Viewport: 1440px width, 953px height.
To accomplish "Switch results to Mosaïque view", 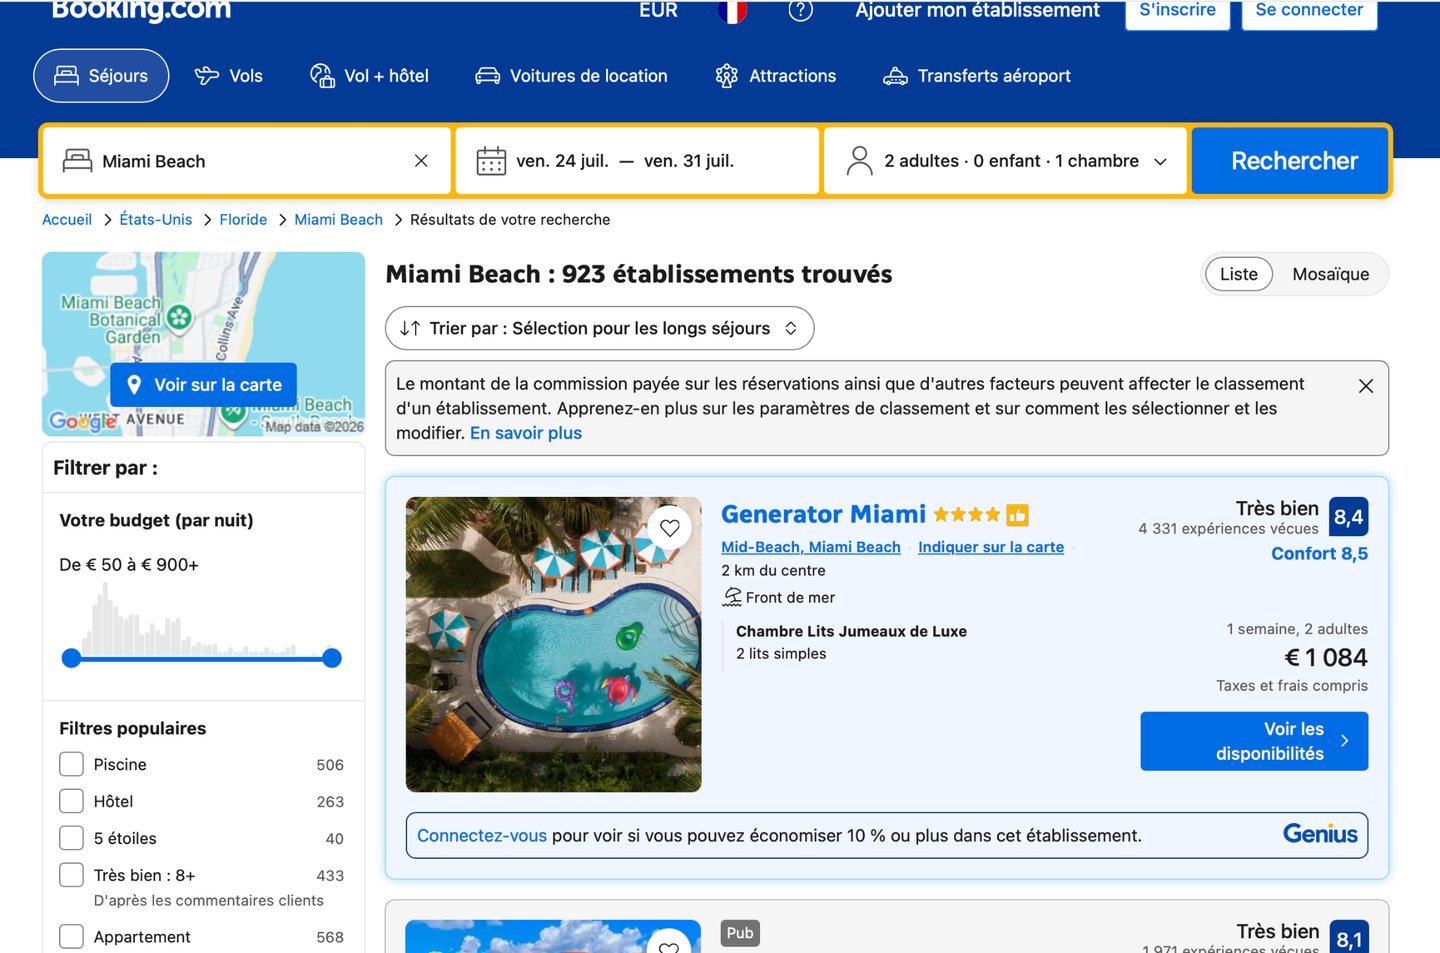I will point(1331,274).
